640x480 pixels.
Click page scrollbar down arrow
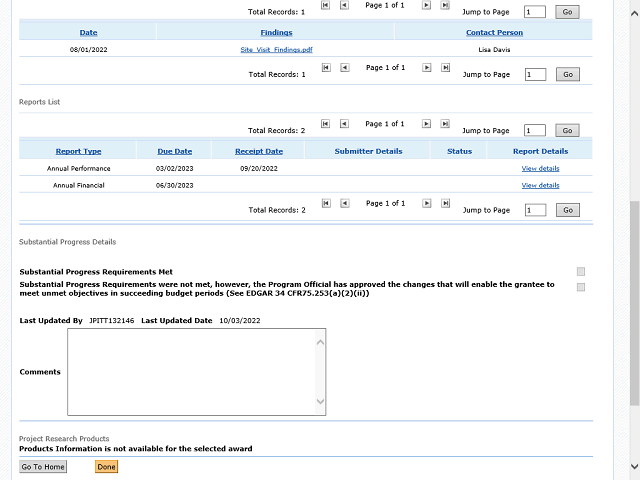click(634, 466)
